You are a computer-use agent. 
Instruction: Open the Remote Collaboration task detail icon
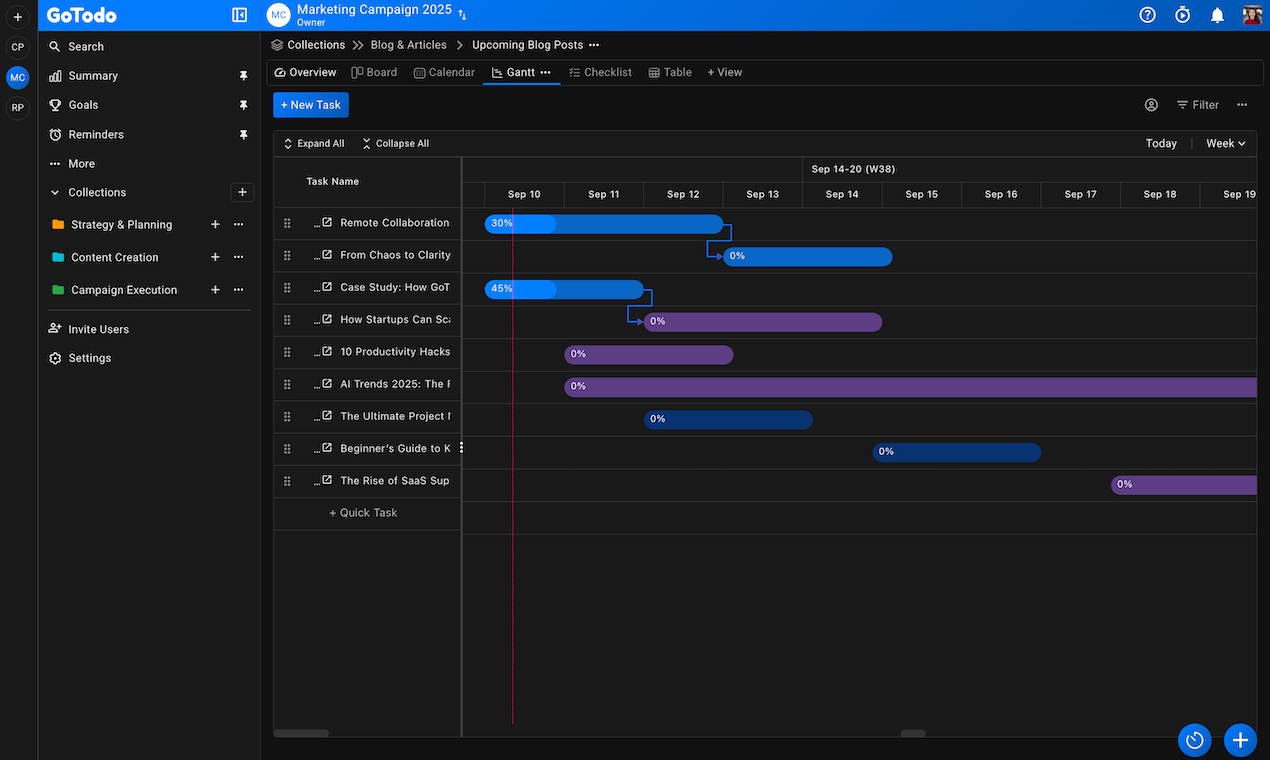(x=327, y=223)
